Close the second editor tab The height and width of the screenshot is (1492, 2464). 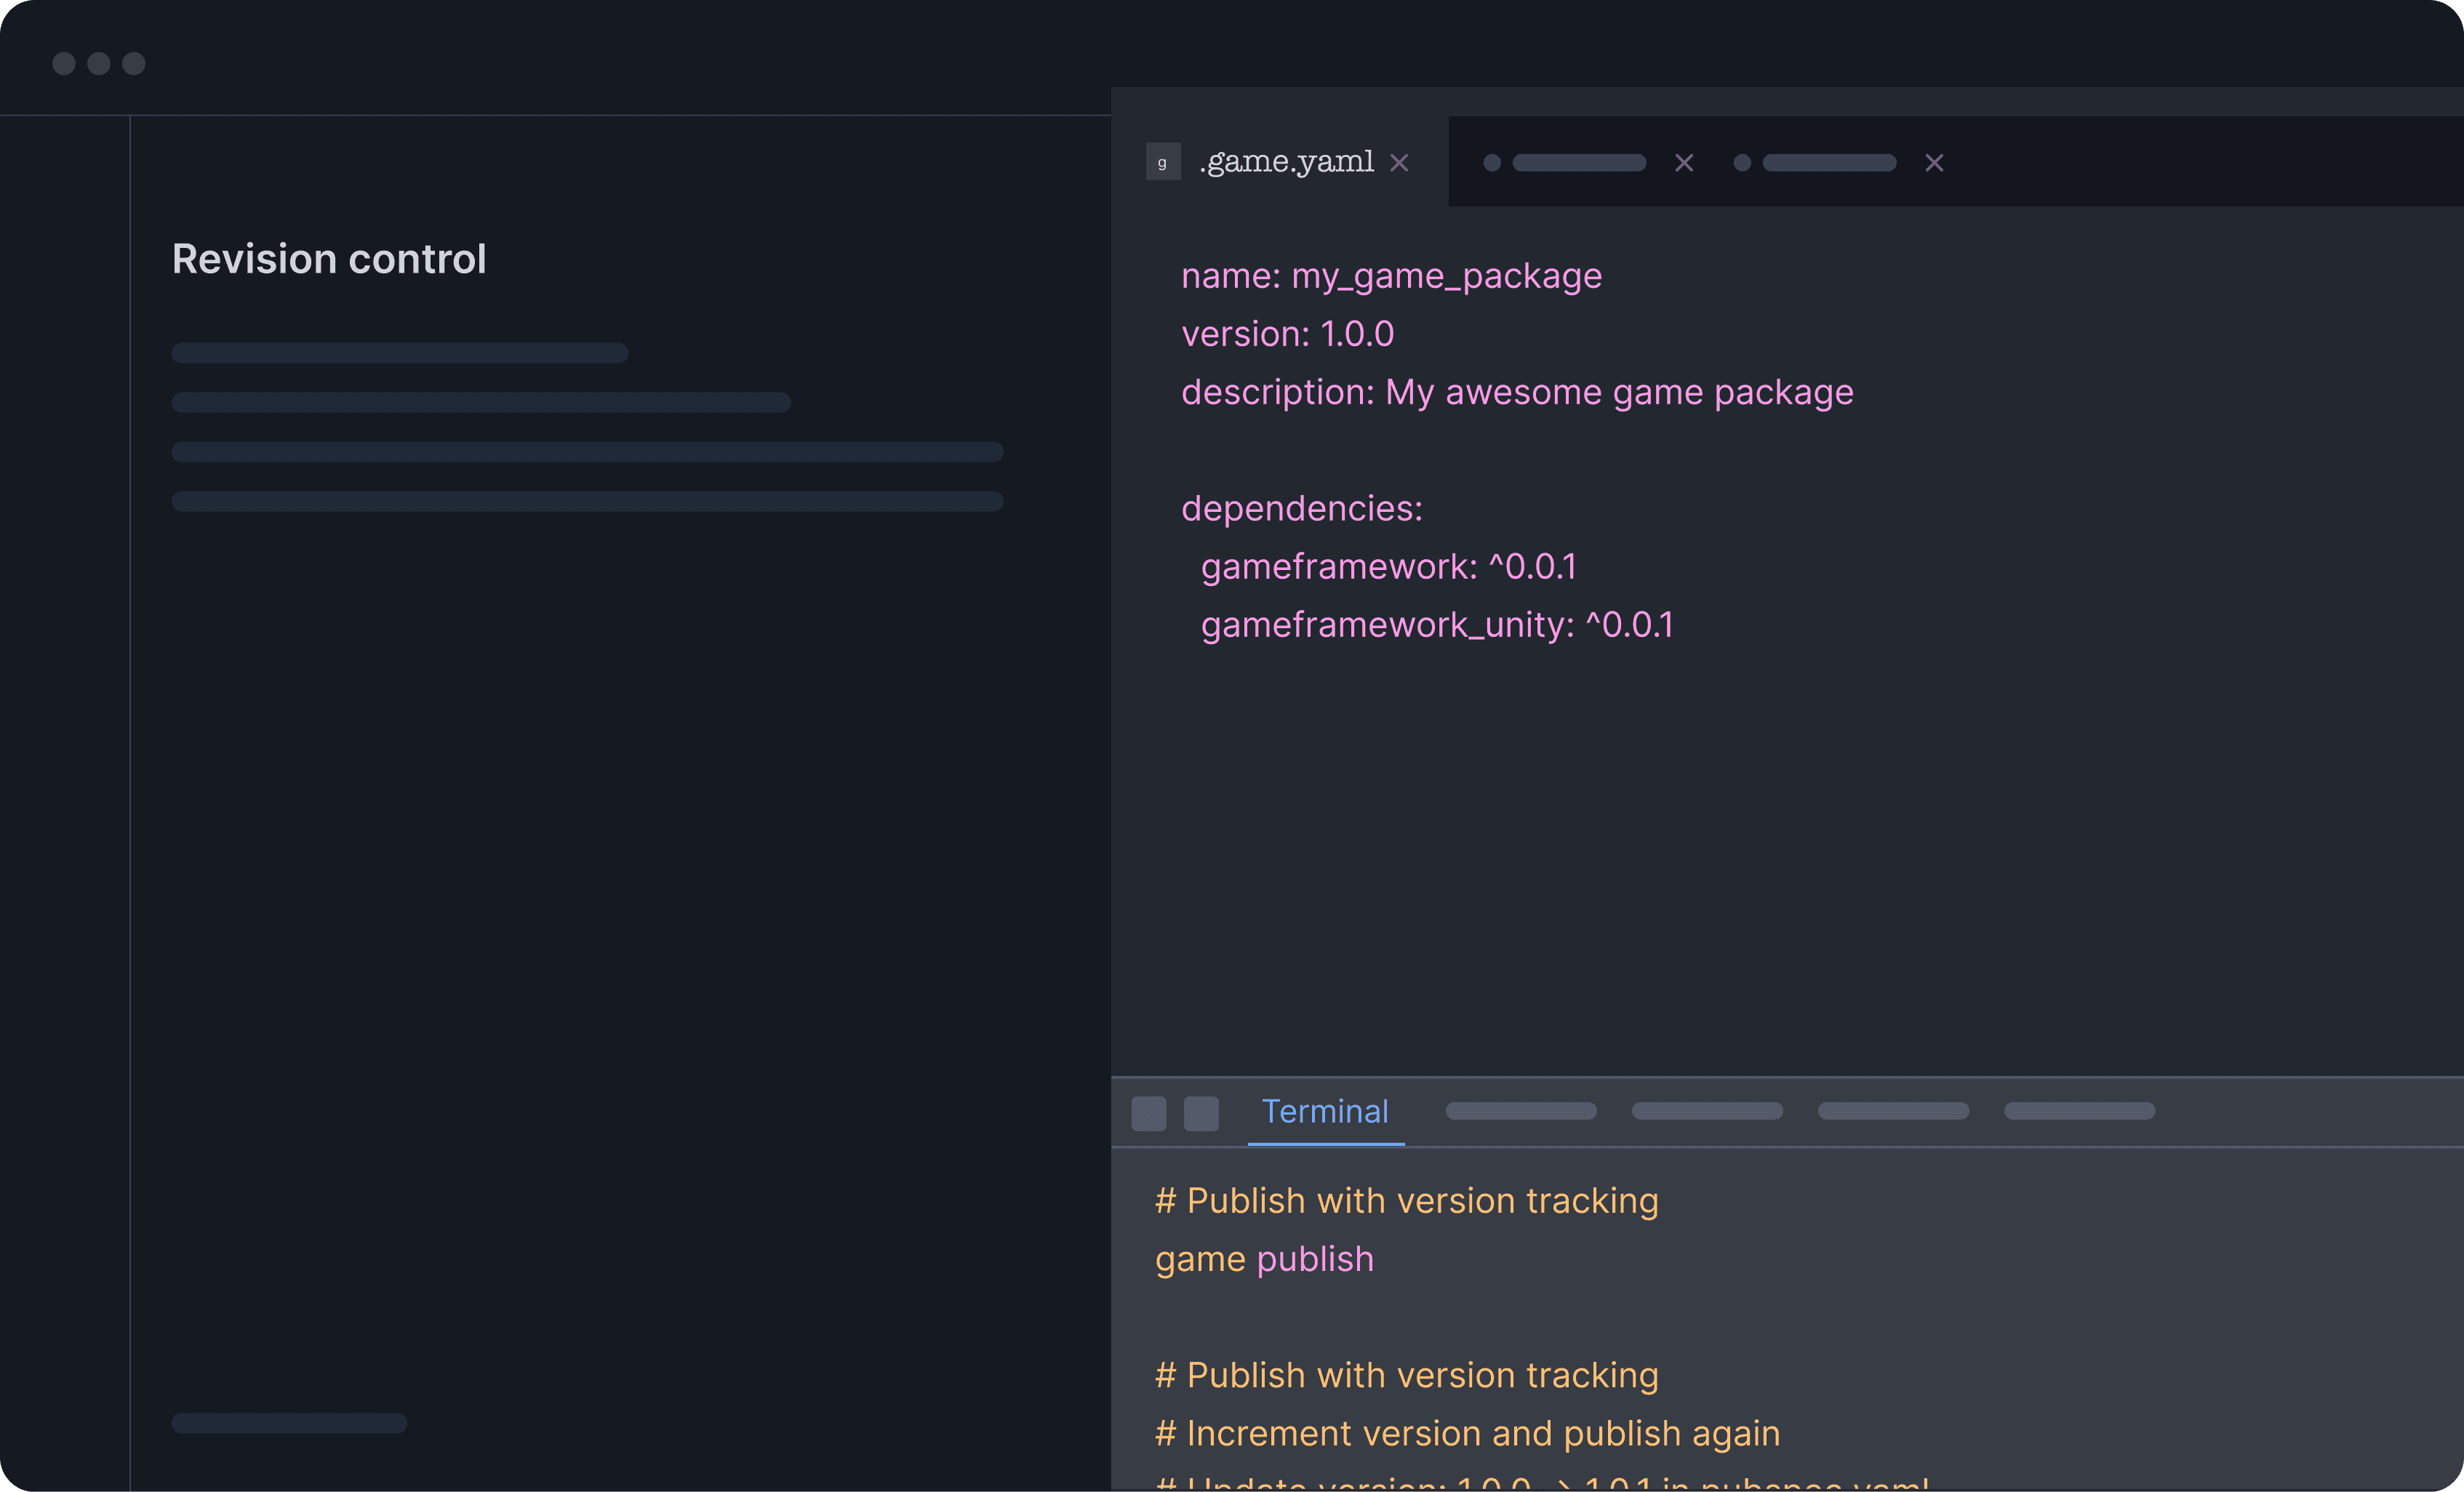(1684, 163)
